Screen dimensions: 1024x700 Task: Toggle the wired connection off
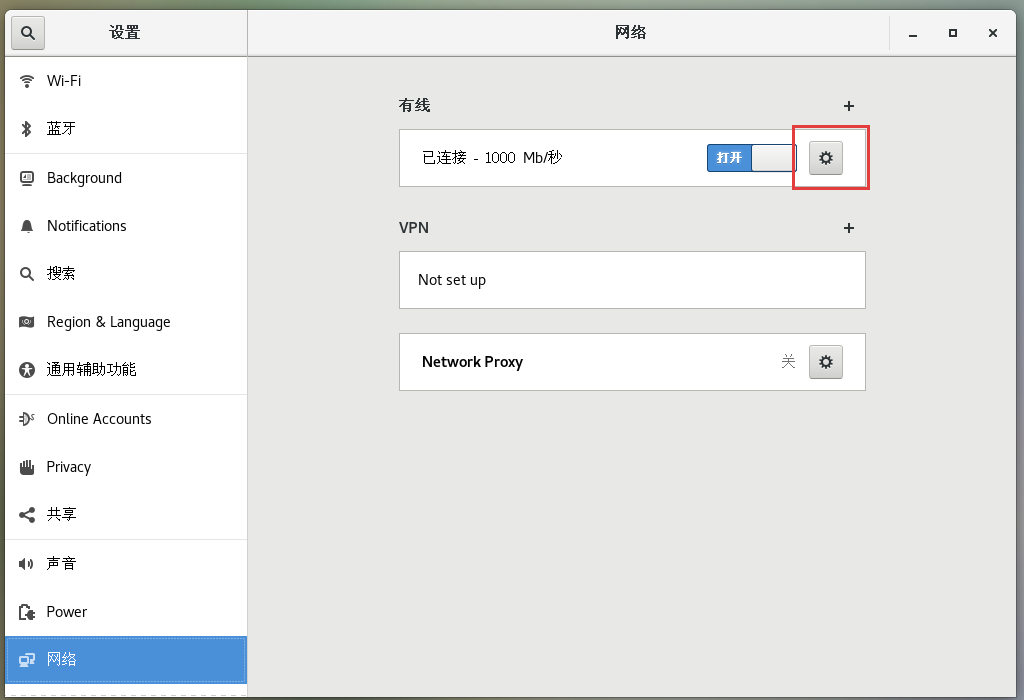750,157
